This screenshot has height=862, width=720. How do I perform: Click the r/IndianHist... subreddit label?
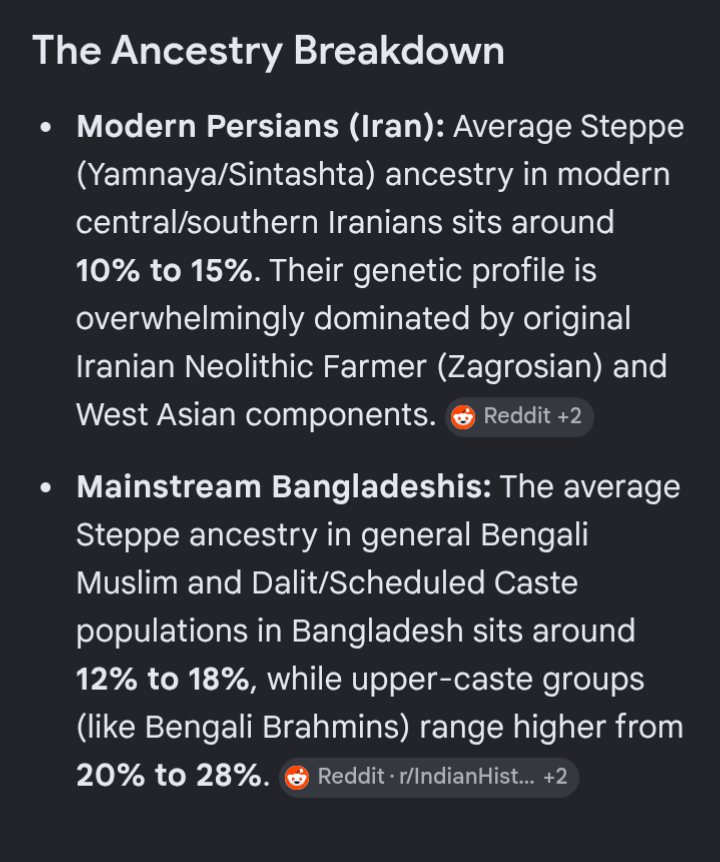(467, 777)
